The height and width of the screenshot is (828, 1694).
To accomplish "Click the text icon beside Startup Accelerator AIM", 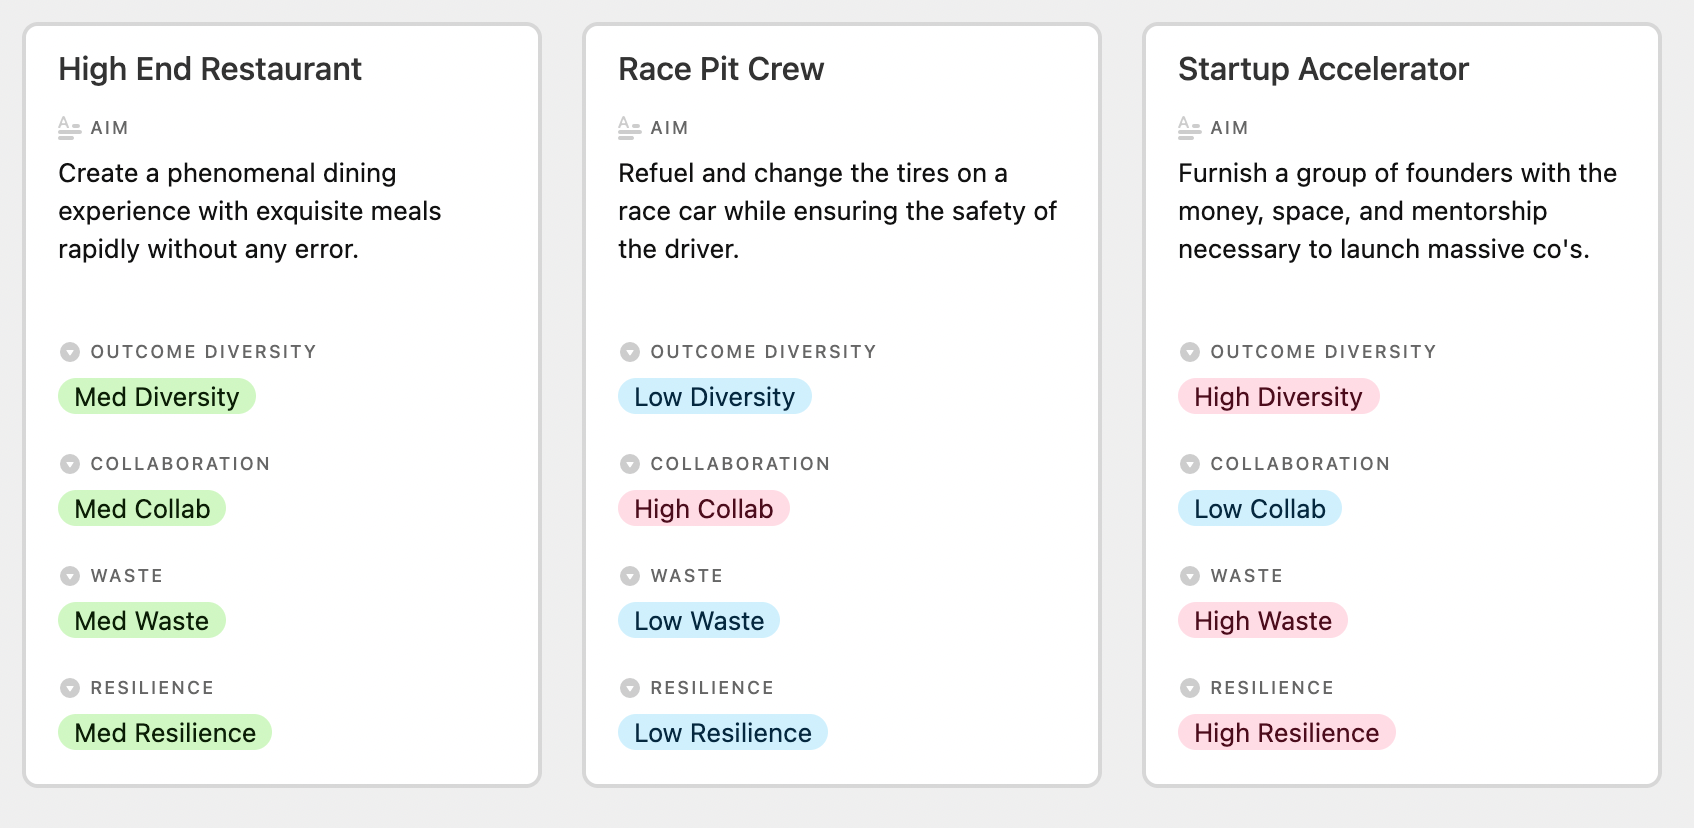I will 1189,128.
